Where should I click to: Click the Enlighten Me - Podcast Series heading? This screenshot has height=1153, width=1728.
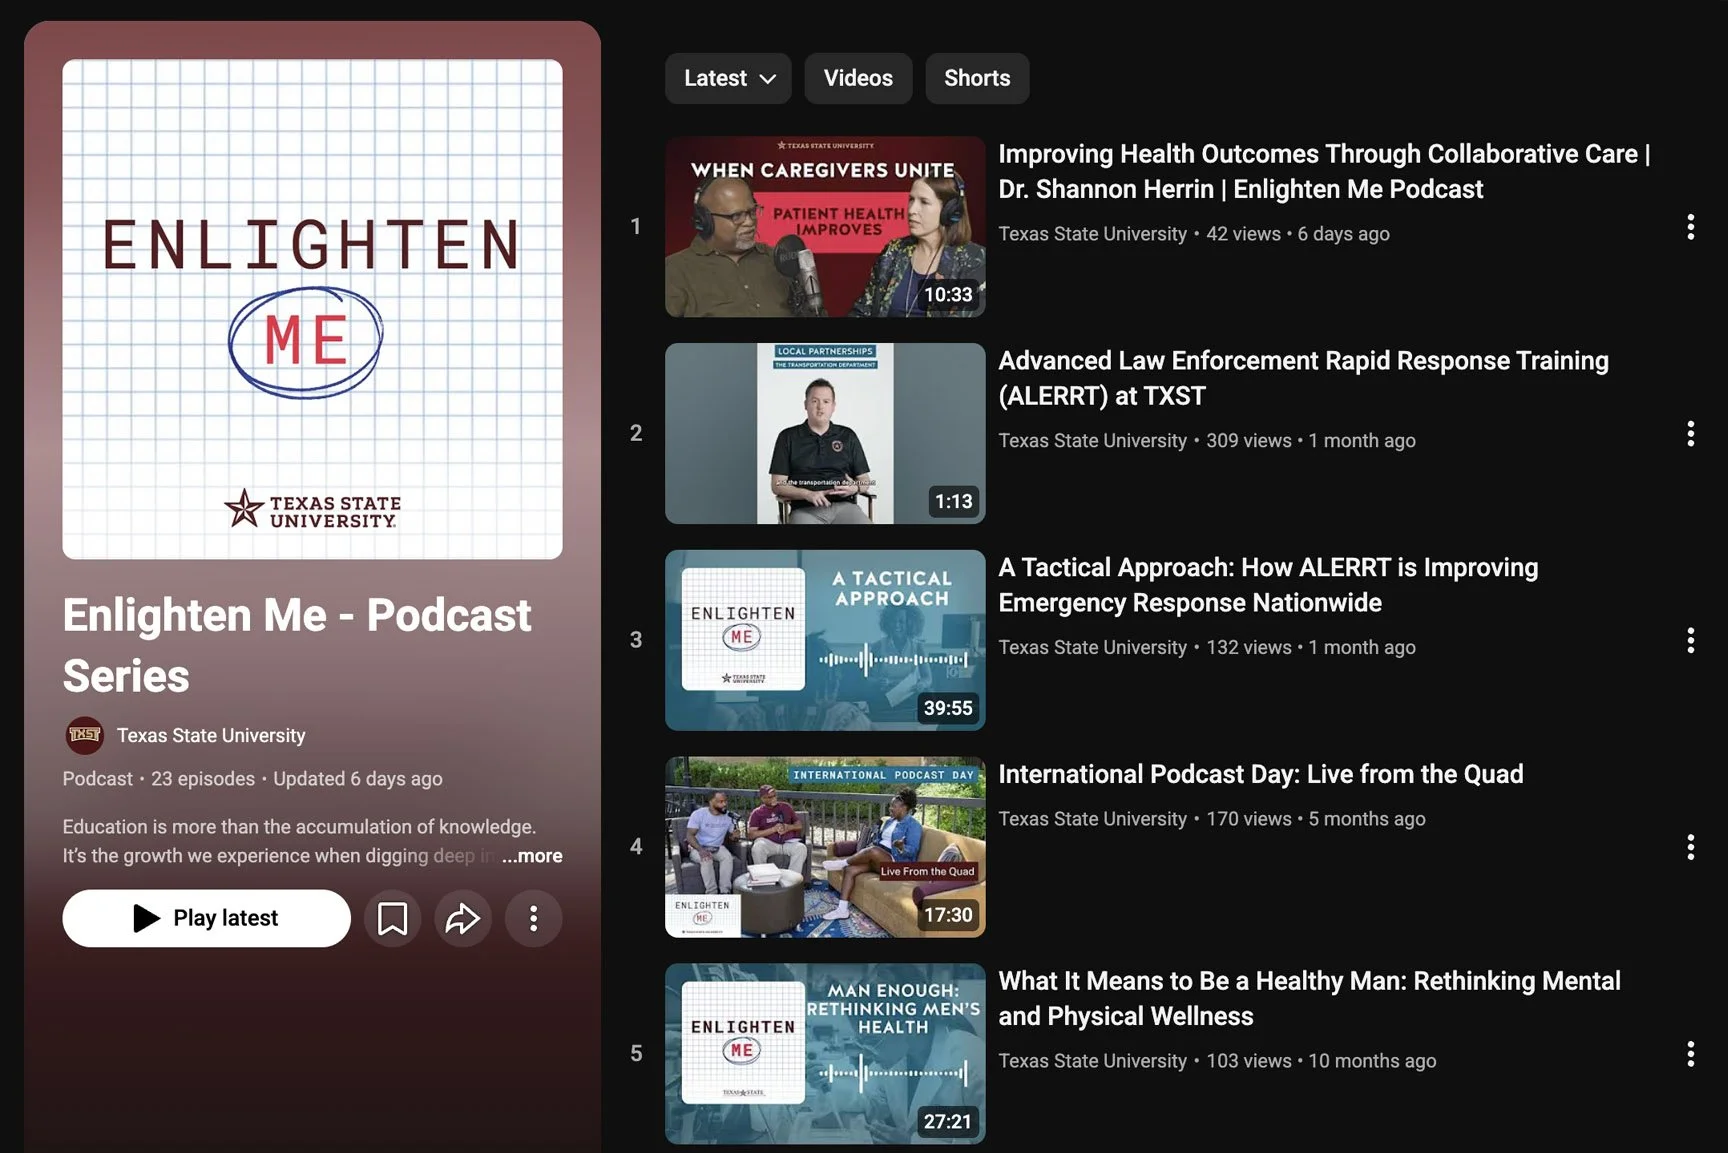[297, 645]
